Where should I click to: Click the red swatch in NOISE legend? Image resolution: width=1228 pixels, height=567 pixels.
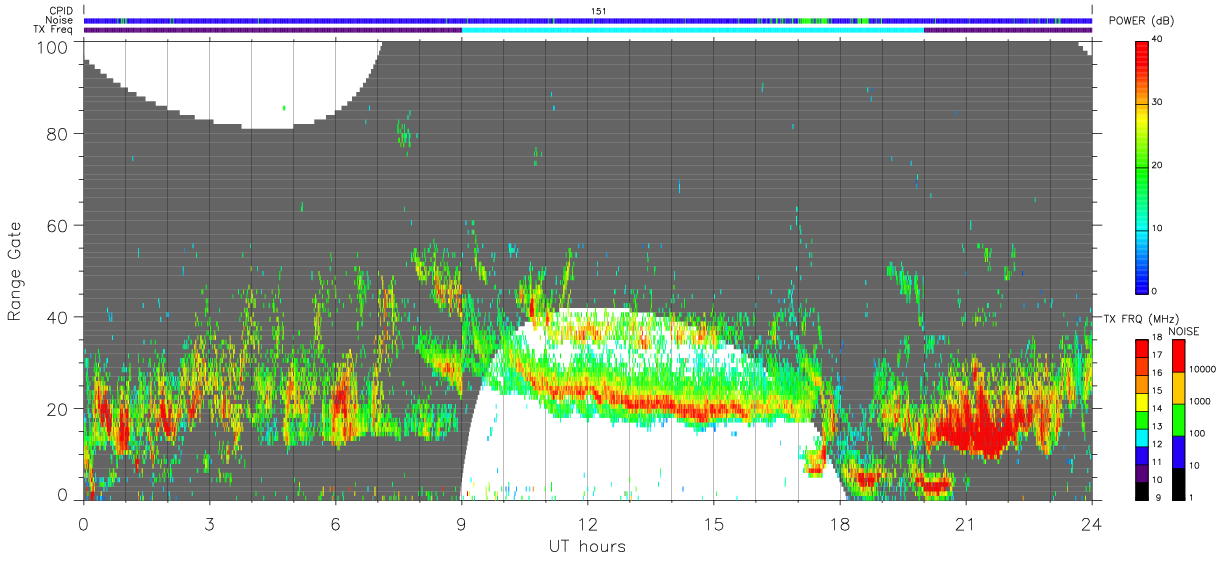(x=1178, y=356)
